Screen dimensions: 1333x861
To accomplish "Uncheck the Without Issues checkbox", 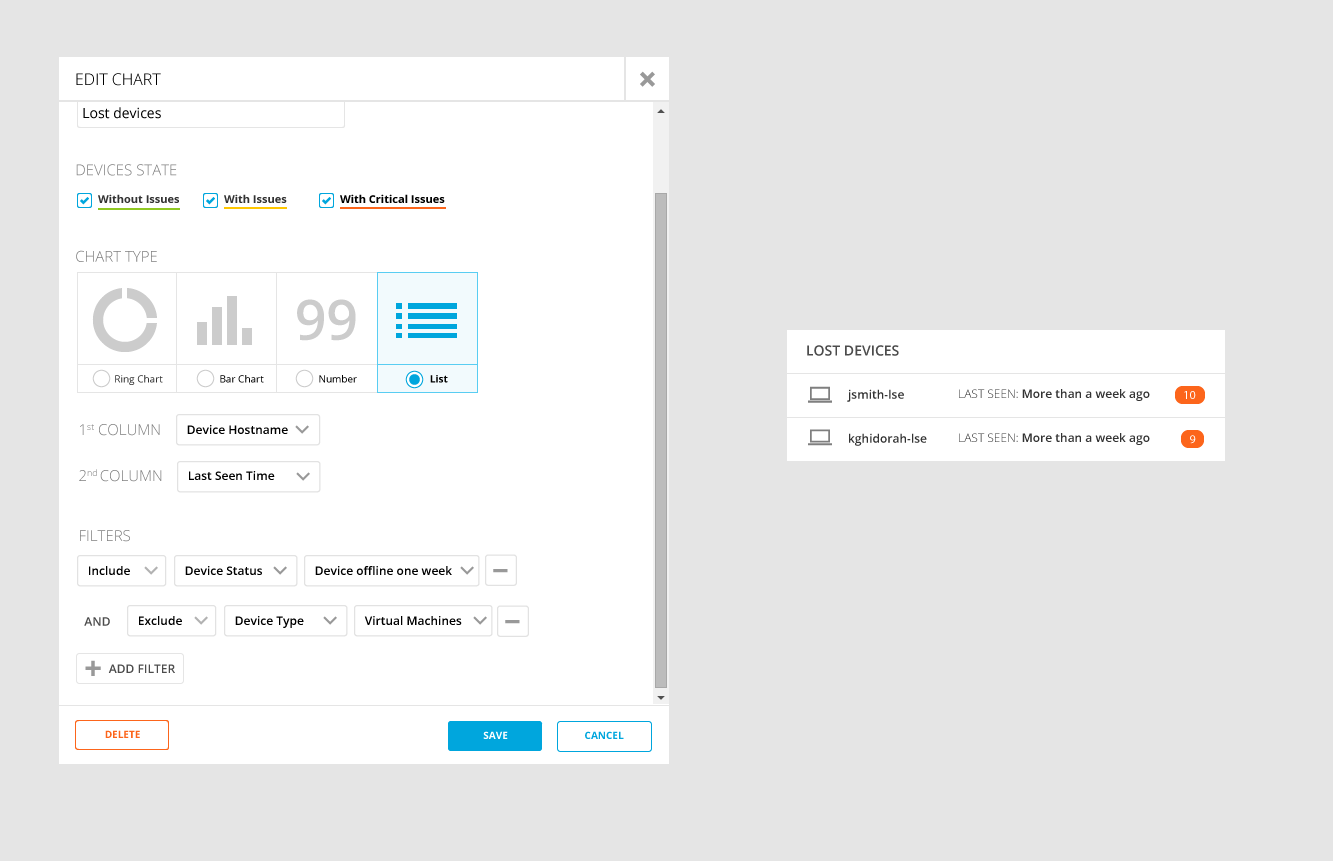I will (x=85, y=200).
